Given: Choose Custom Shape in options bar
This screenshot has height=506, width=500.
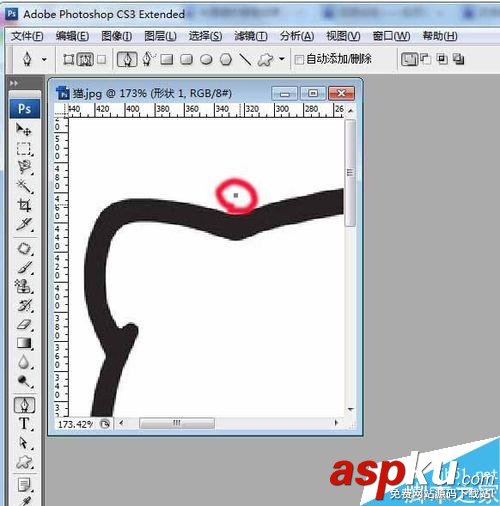Looking at the screenshot, I should pos(266,60).
